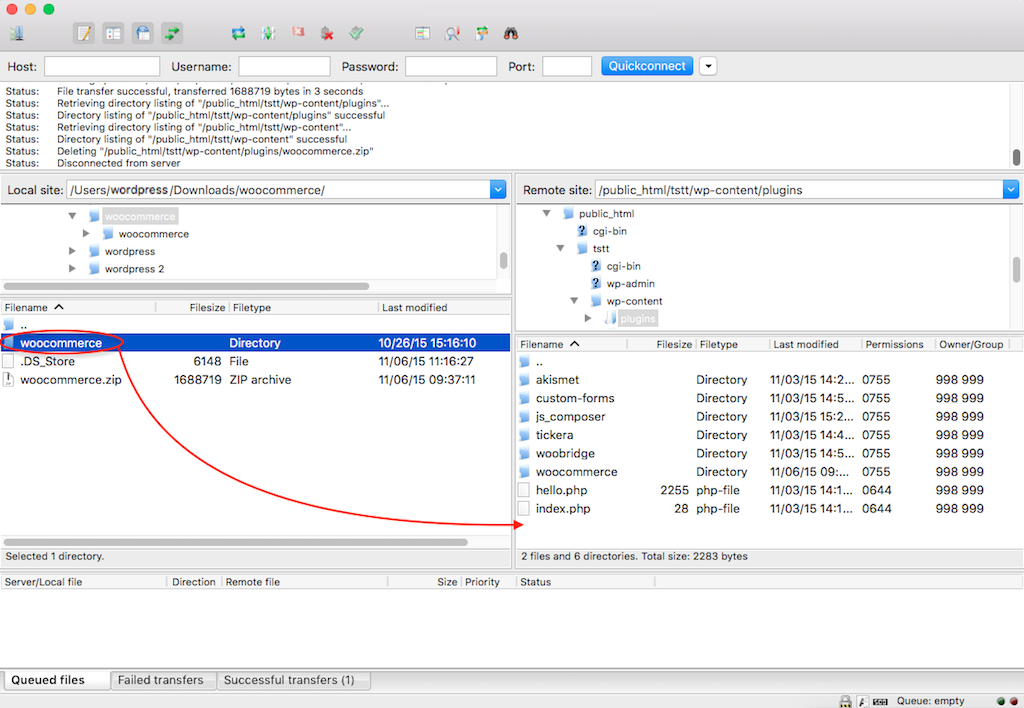Open the Successful transfers (1) tab
Screen dimensions: 1024x708
tap(294, 680)
